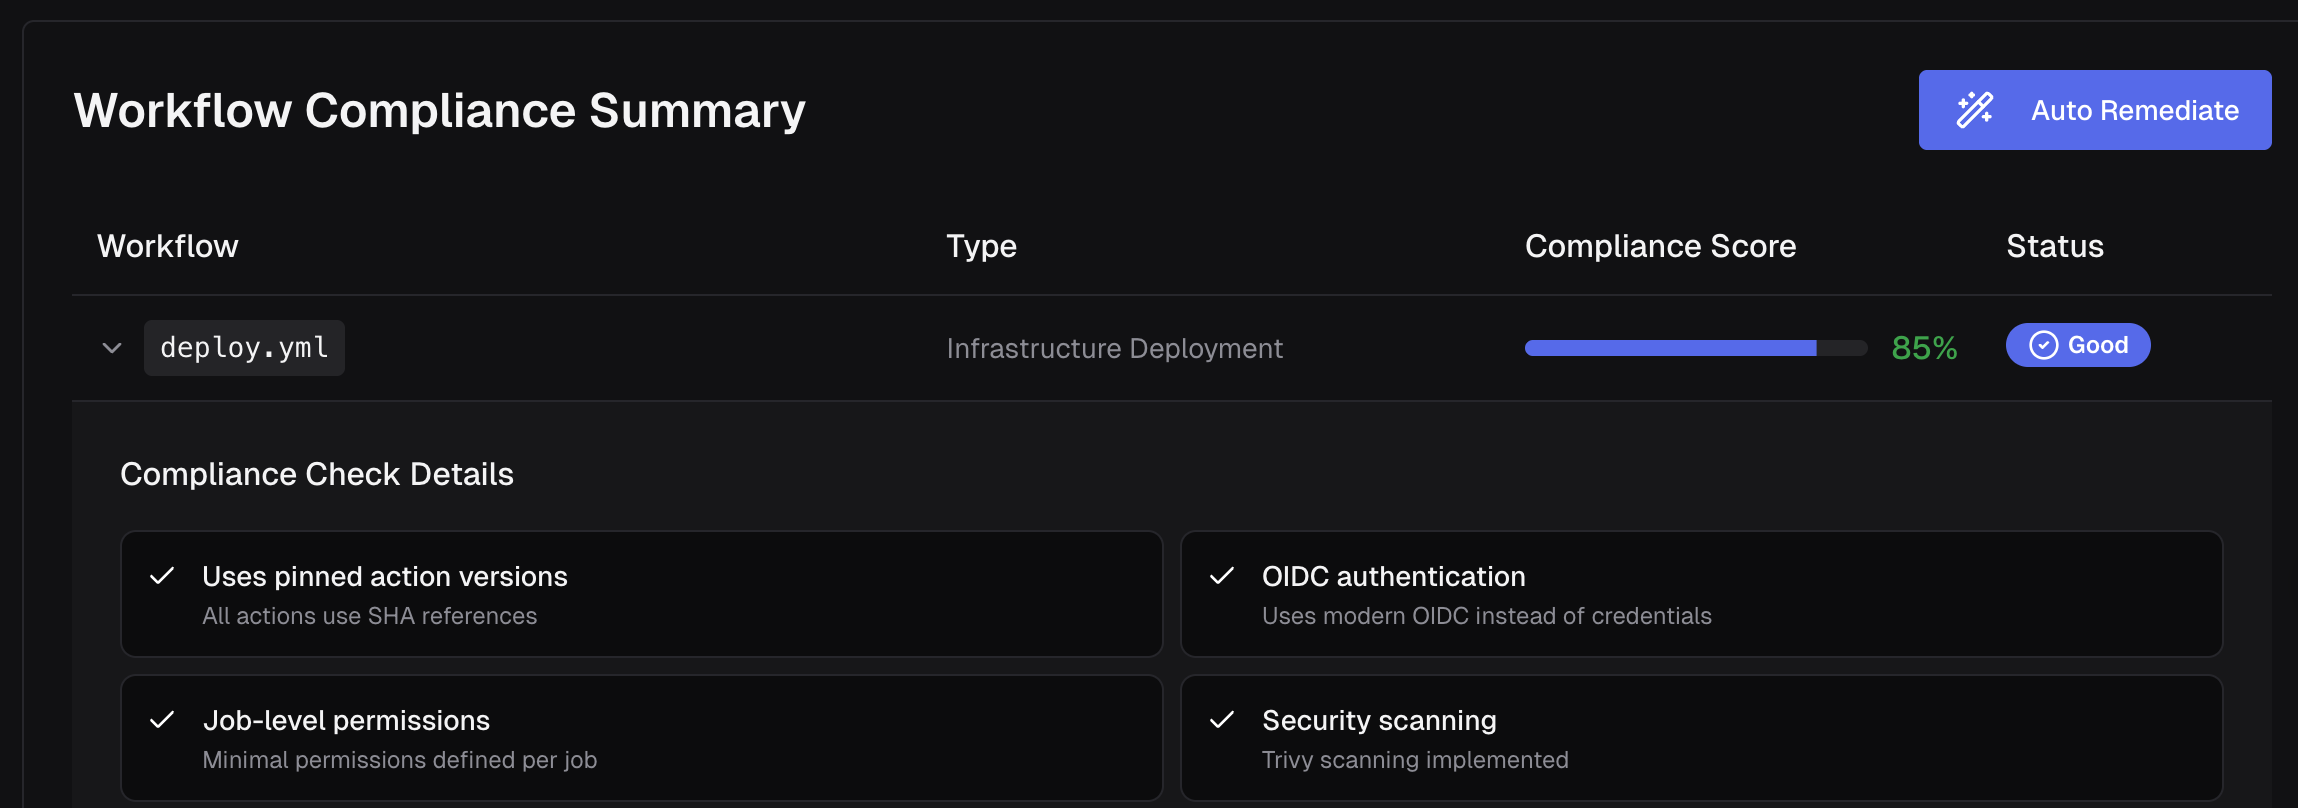2298x808 pixels.
Task: Open the Job-level permissions check card
Action: (x=641, y=738)
